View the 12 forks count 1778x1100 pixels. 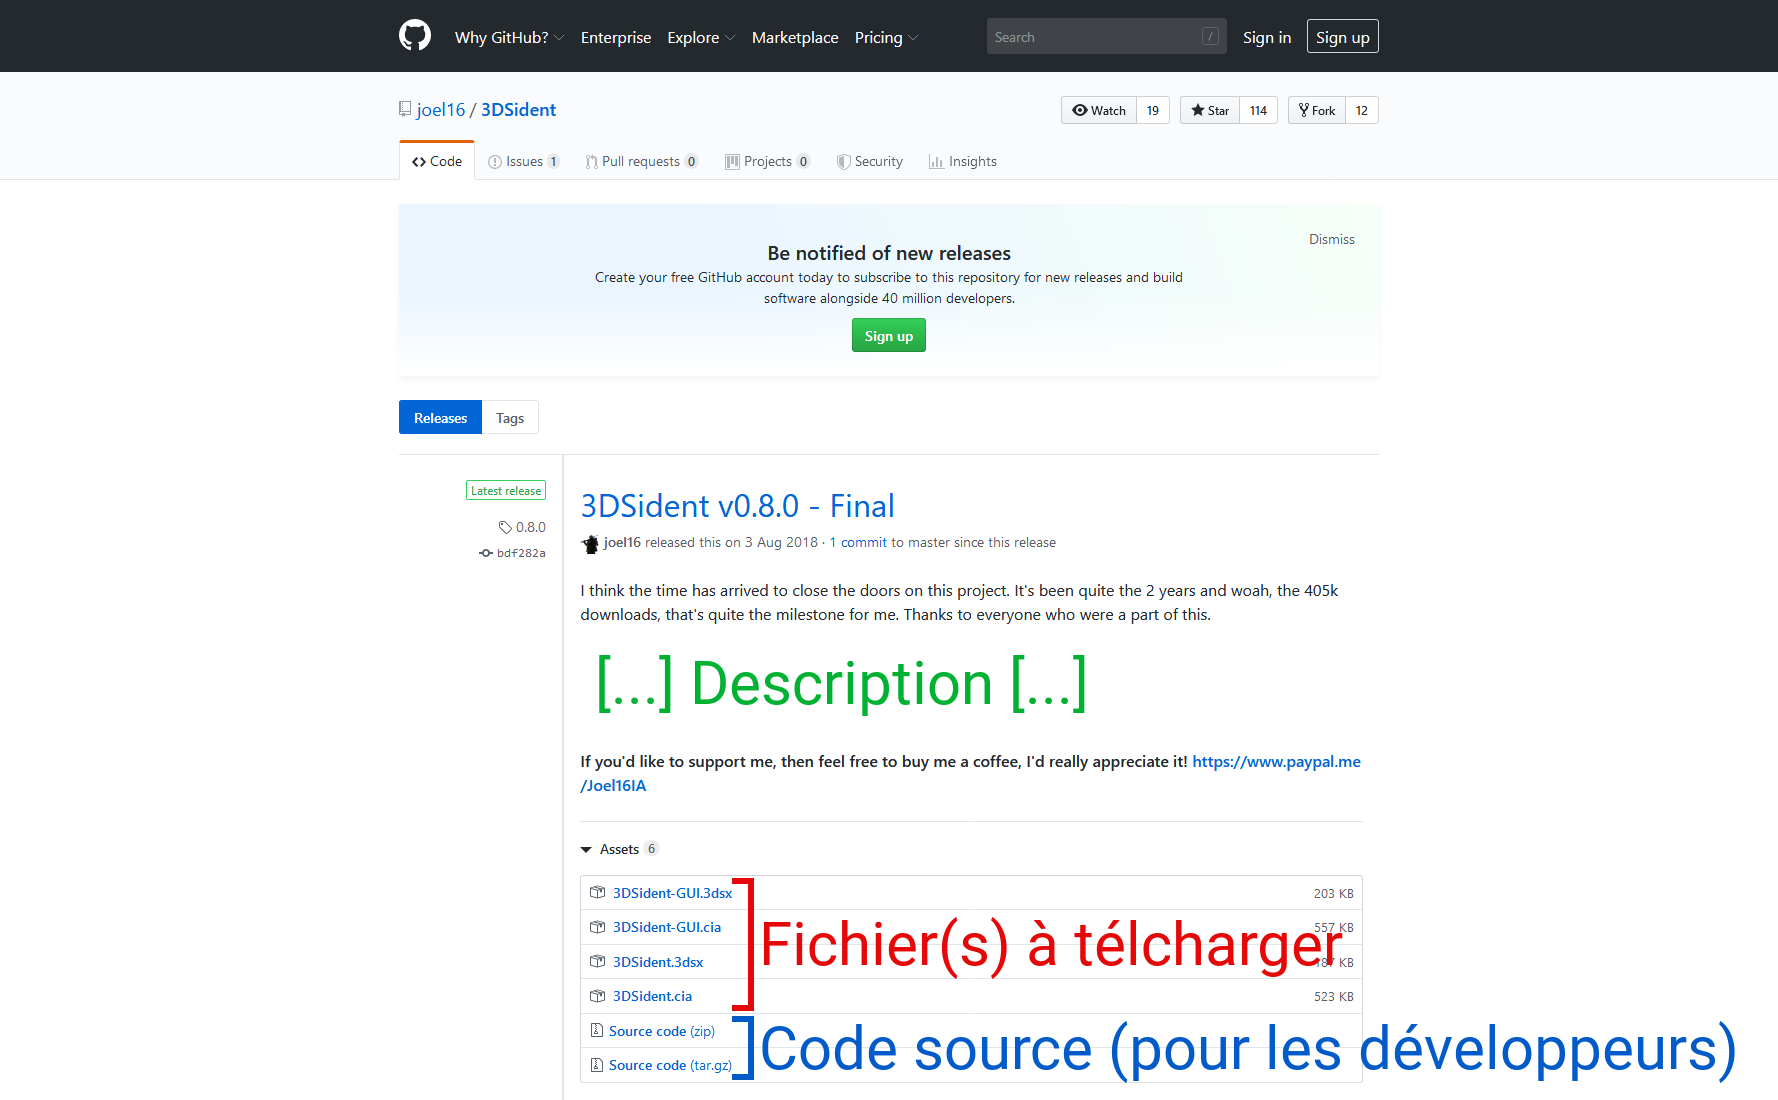pos(1362,110)
